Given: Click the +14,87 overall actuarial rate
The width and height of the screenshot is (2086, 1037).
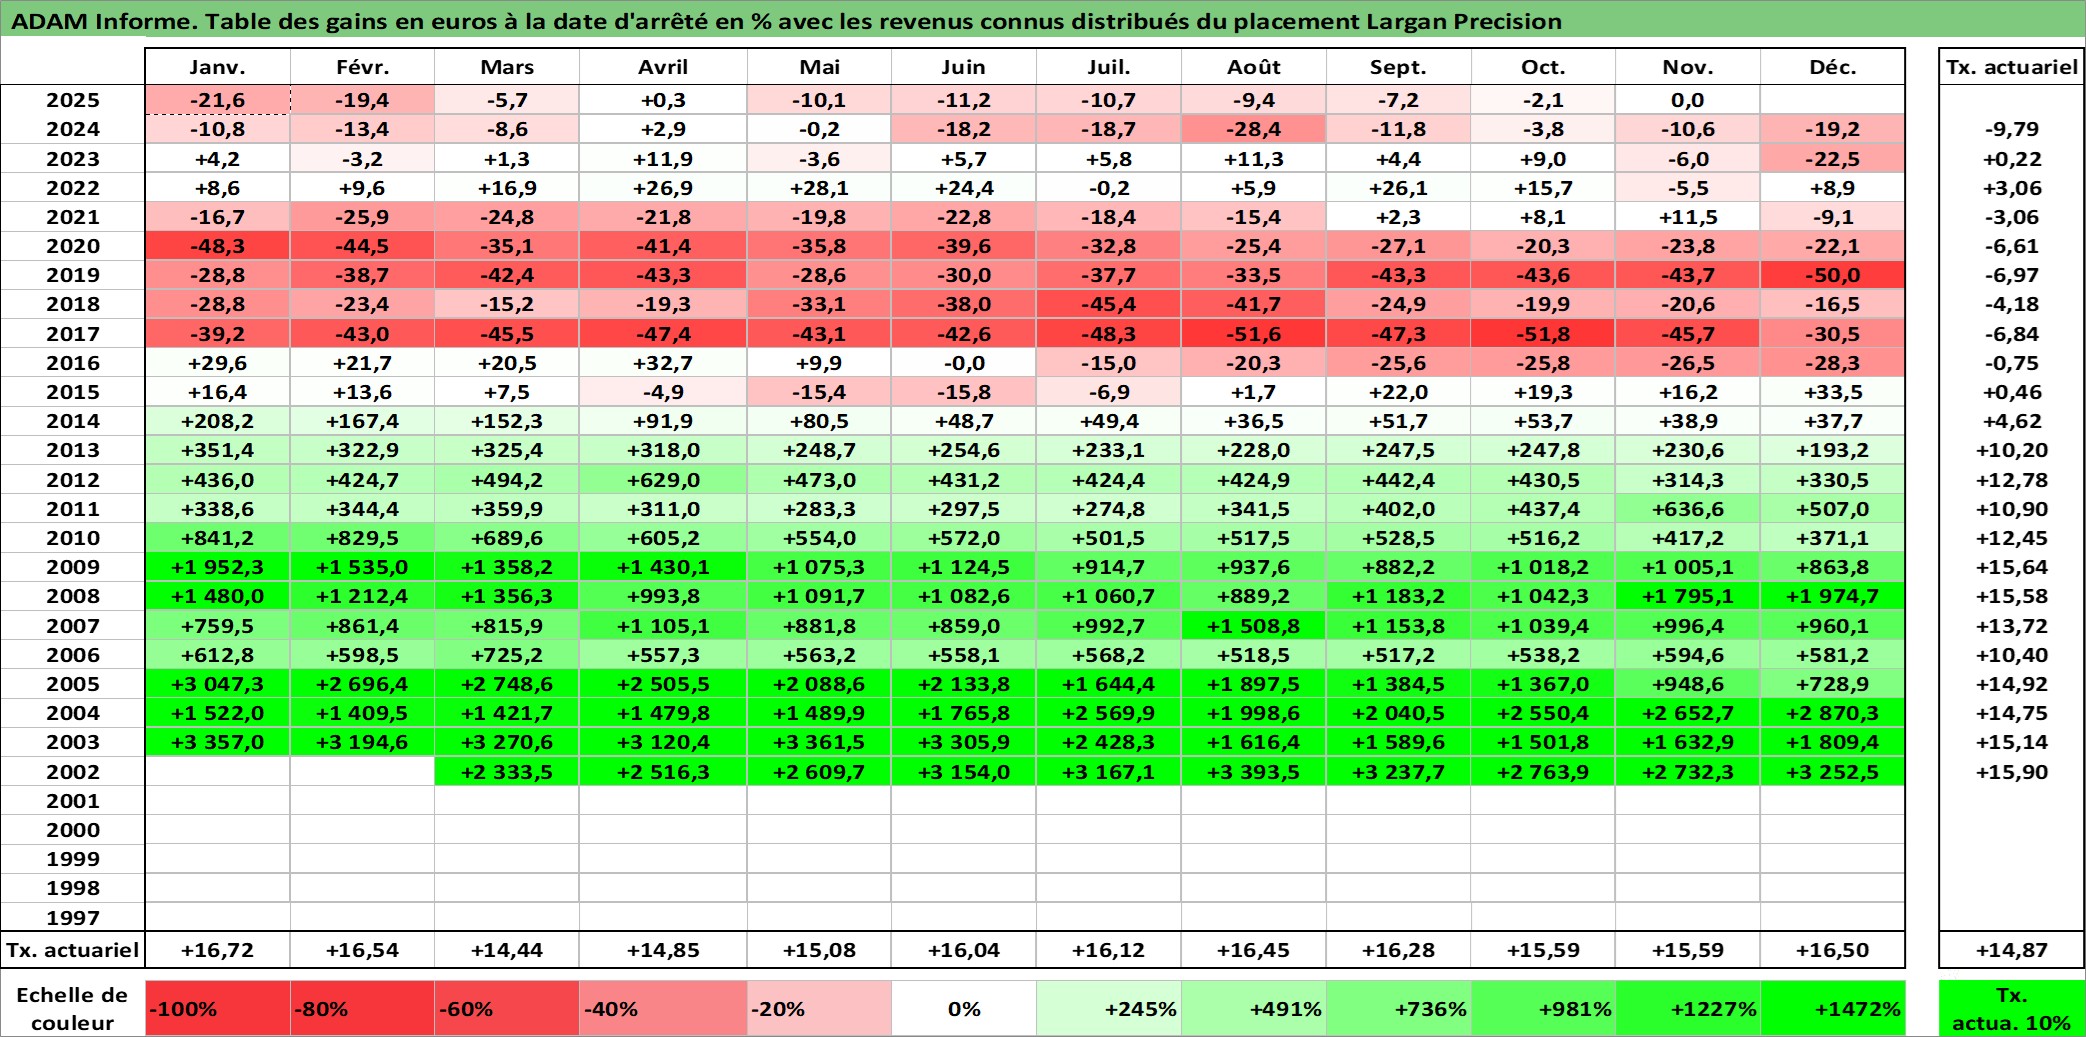Looking at the screenshot, I should pyautogui.click(x=2011, y=950).
